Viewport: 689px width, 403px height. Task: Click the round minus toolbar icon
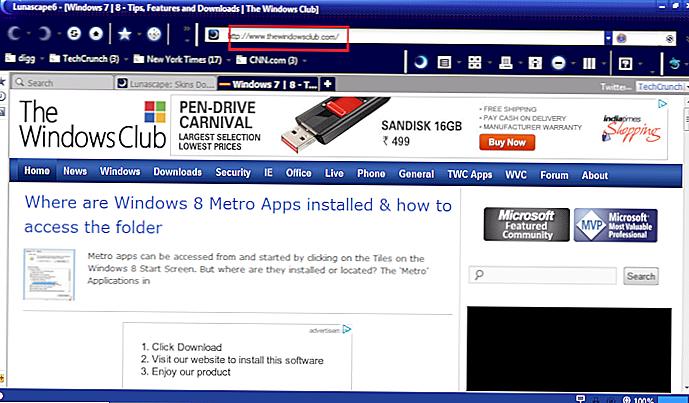558,63
